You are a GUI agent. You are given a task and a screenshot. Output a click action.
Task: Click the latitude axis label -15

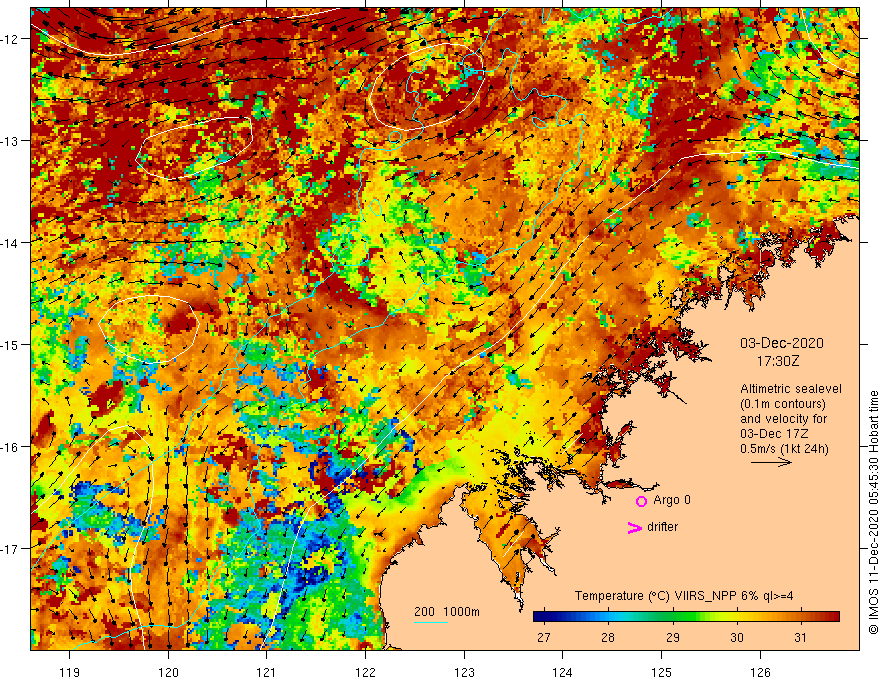click(10, 344)
